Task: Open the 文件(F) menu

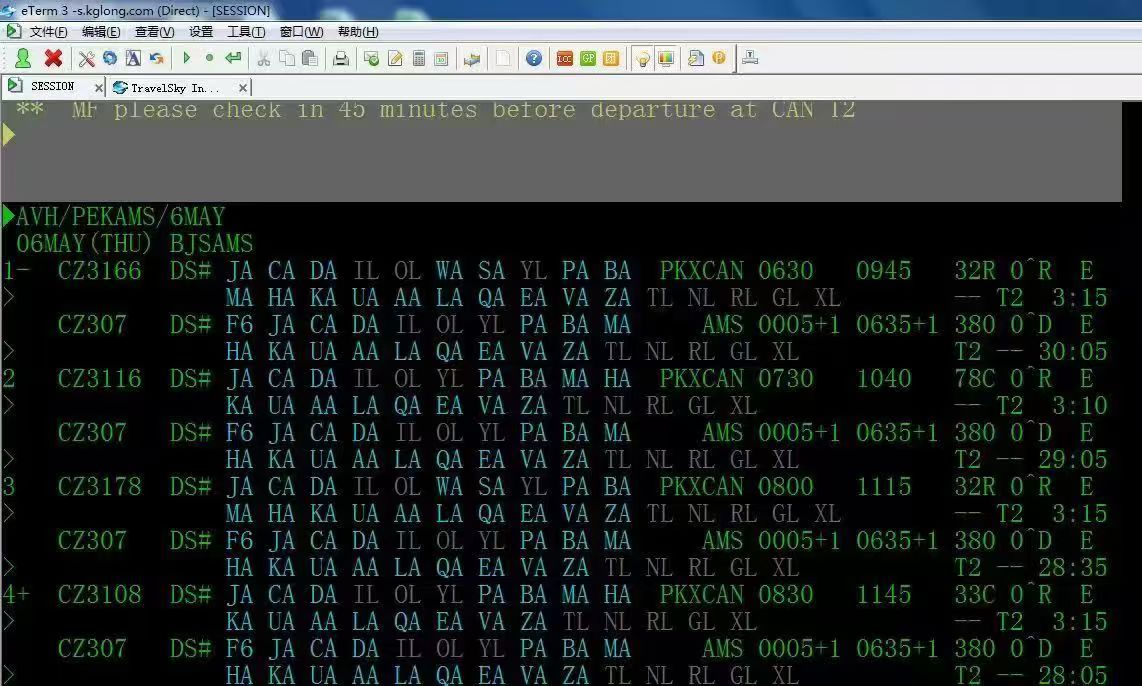Action: (x=48, y=31)
